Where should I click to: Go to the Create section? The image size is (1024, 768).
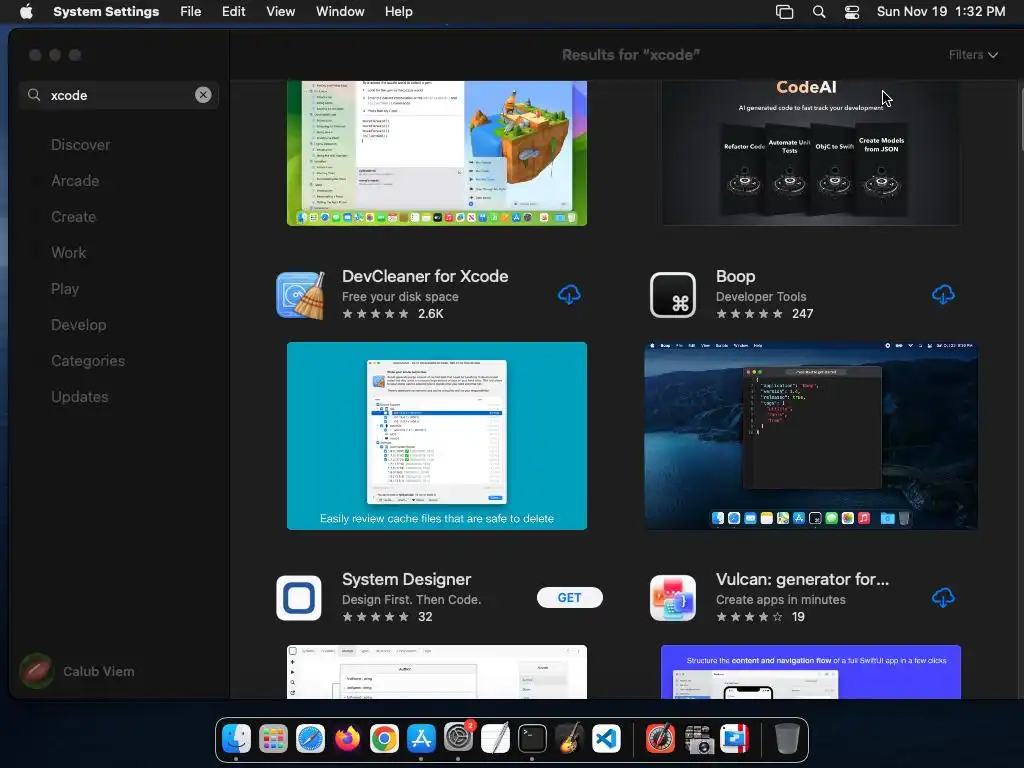[x=73, y=217]
